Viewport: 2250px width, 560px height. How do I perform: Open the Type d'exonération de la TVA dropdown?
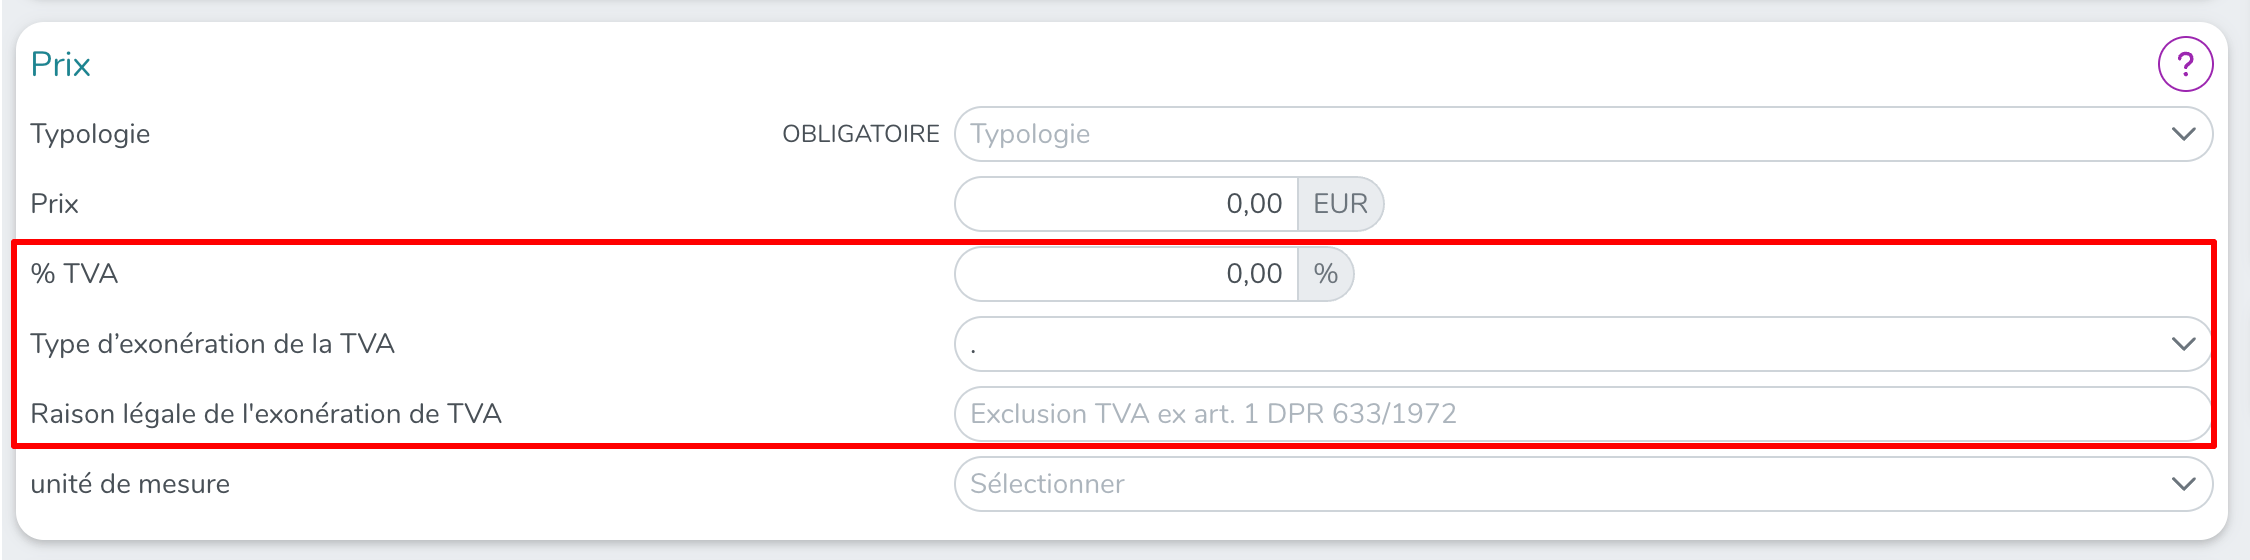click(1560, 344)
